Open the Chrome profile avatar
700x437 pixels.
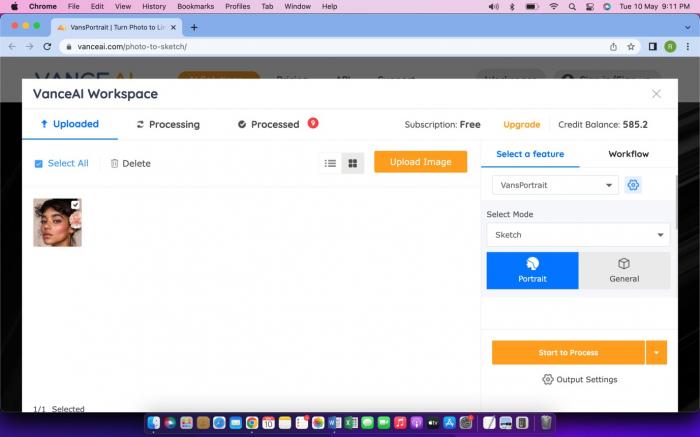[670, 46]
